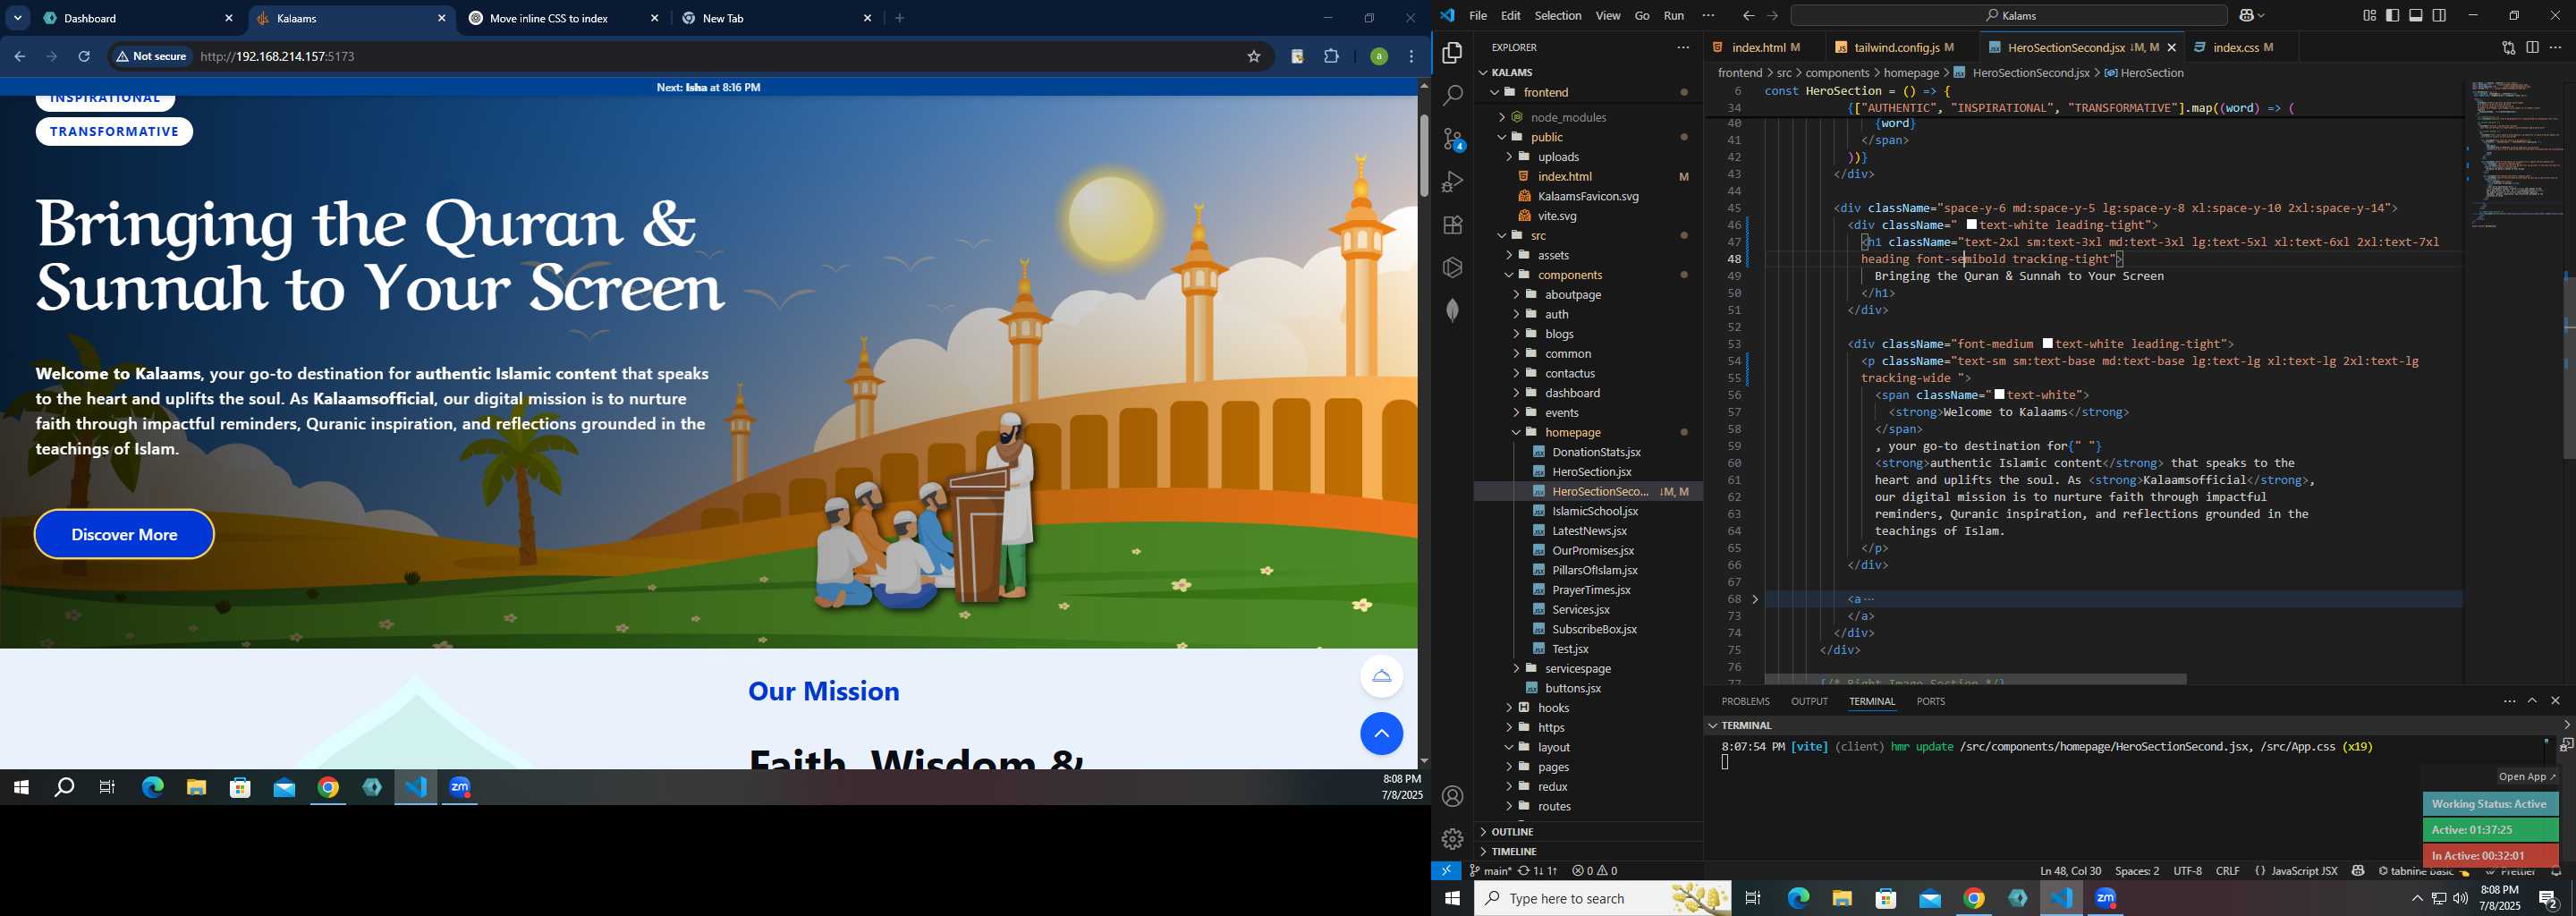
Task: Open the Manage gear icon in VS Code
Action: 1452,839
